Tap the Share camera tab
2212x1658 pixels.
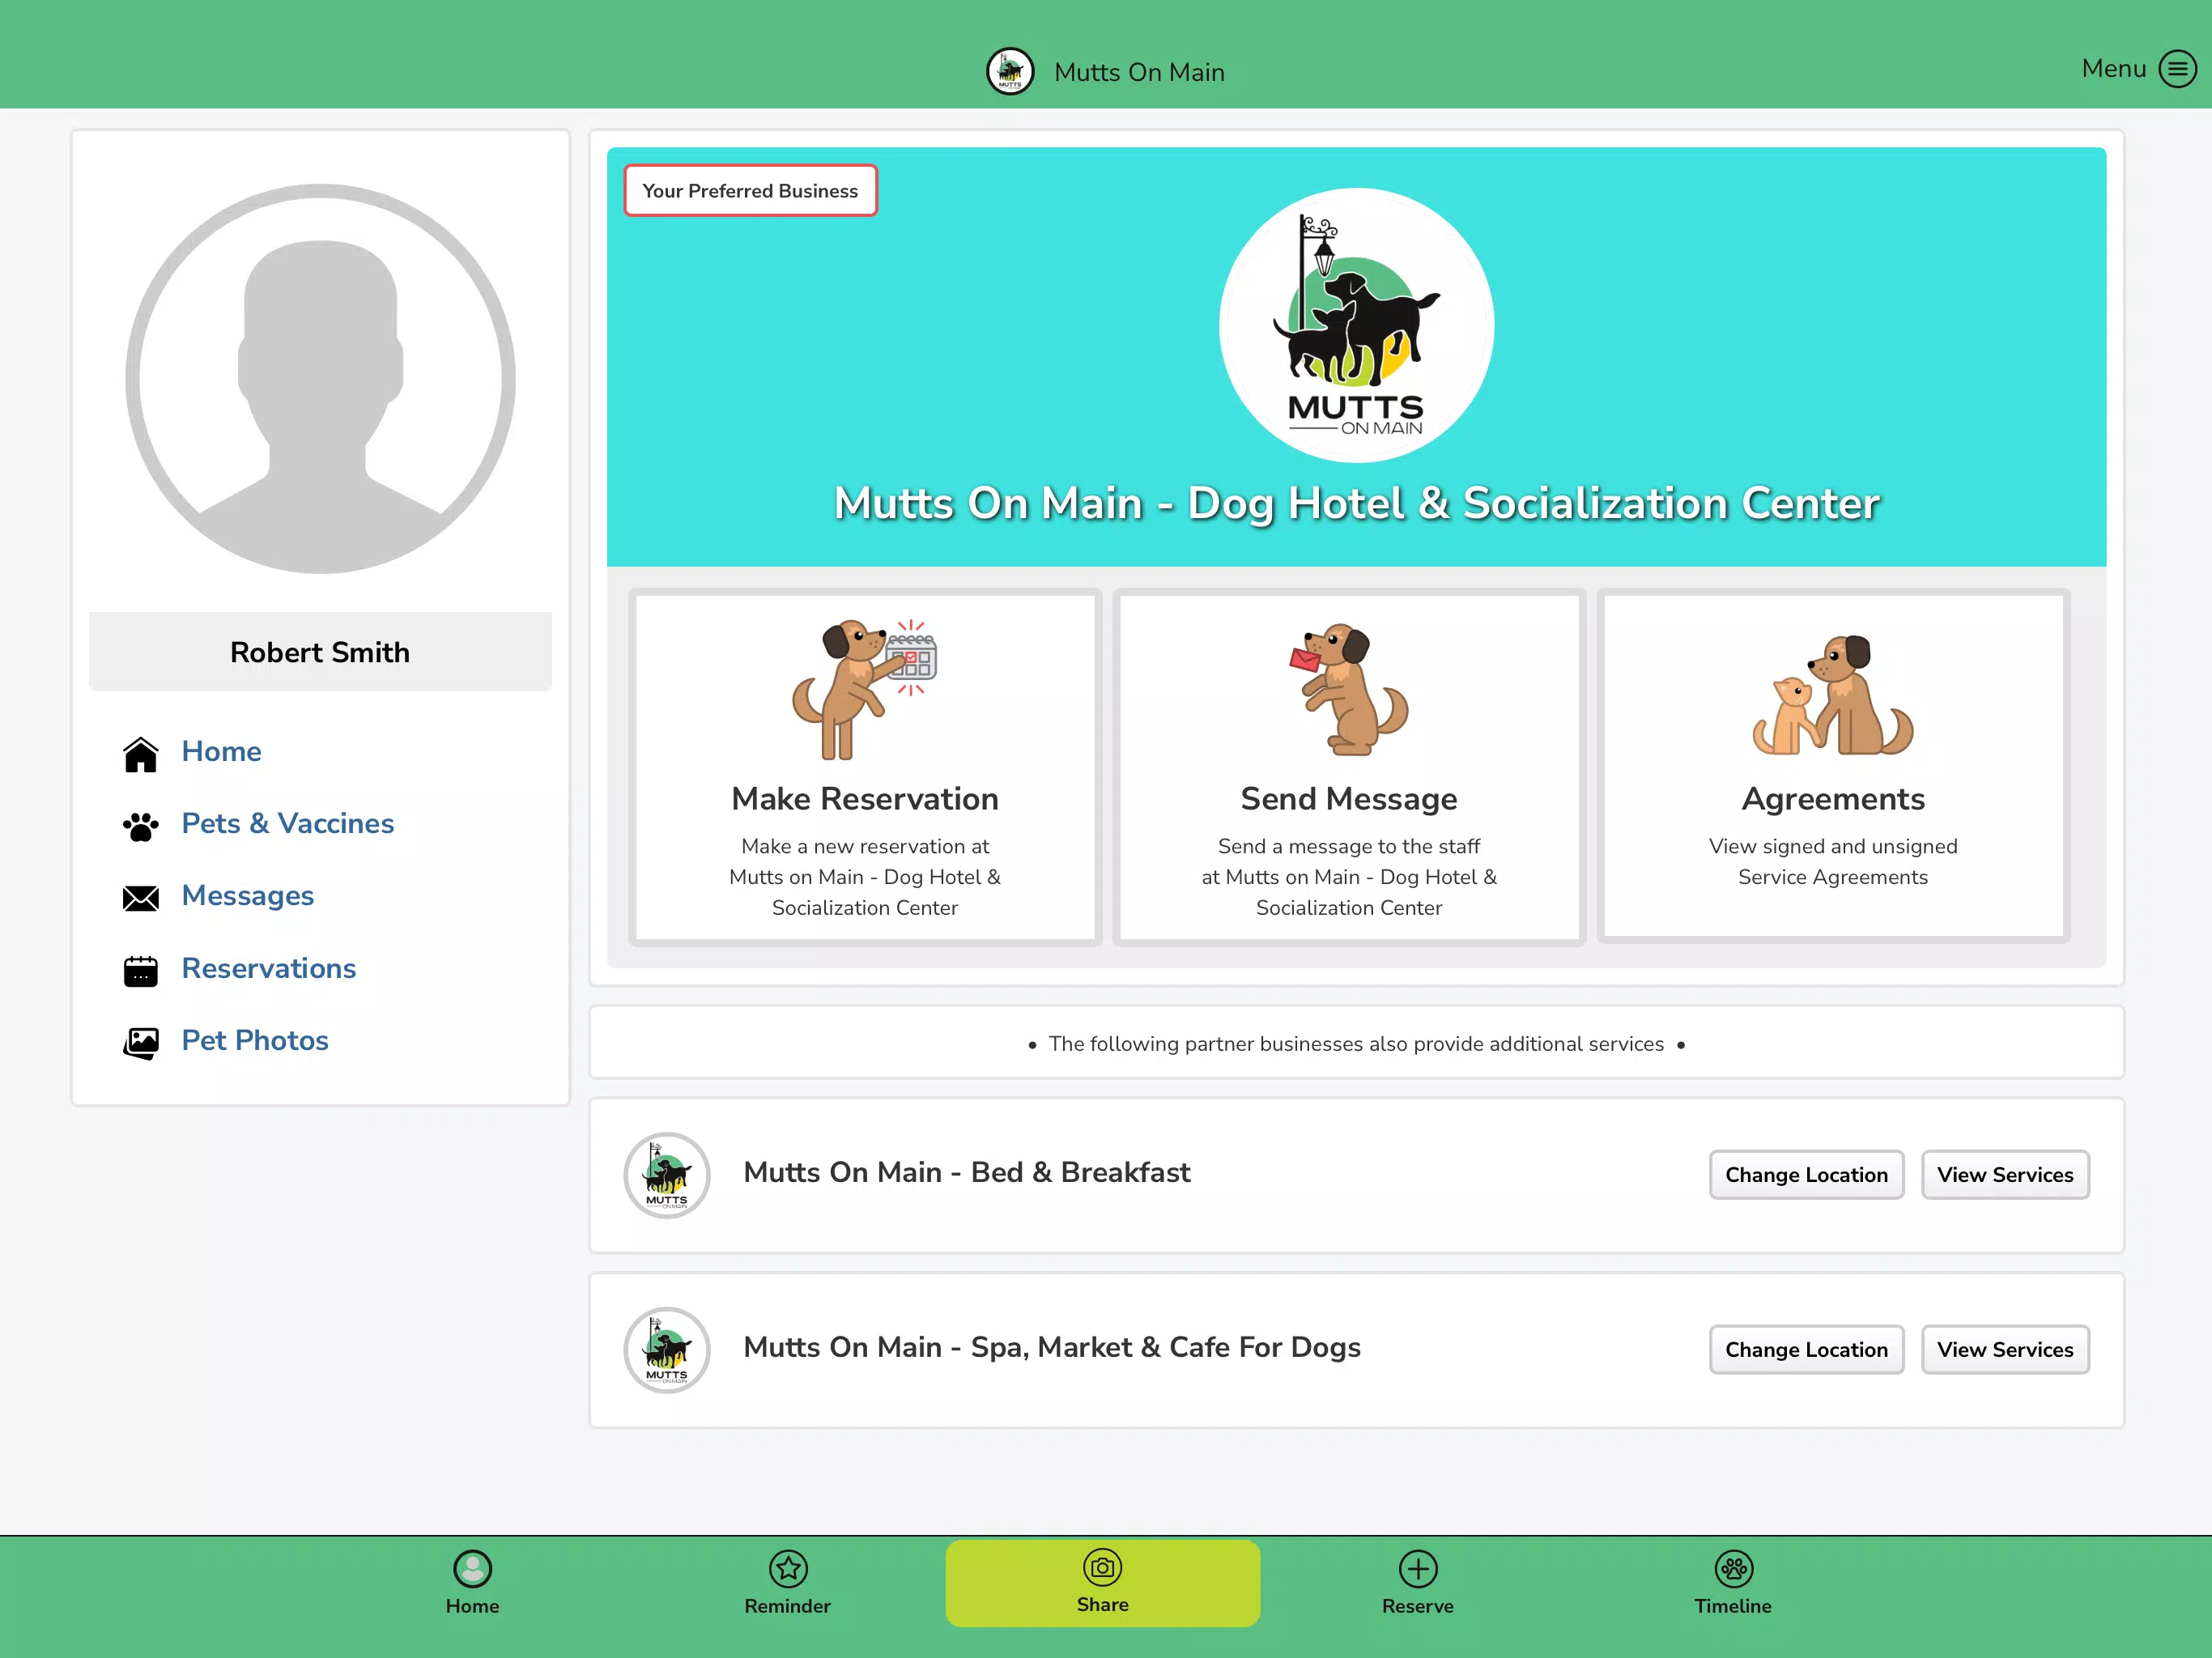1102,1582
